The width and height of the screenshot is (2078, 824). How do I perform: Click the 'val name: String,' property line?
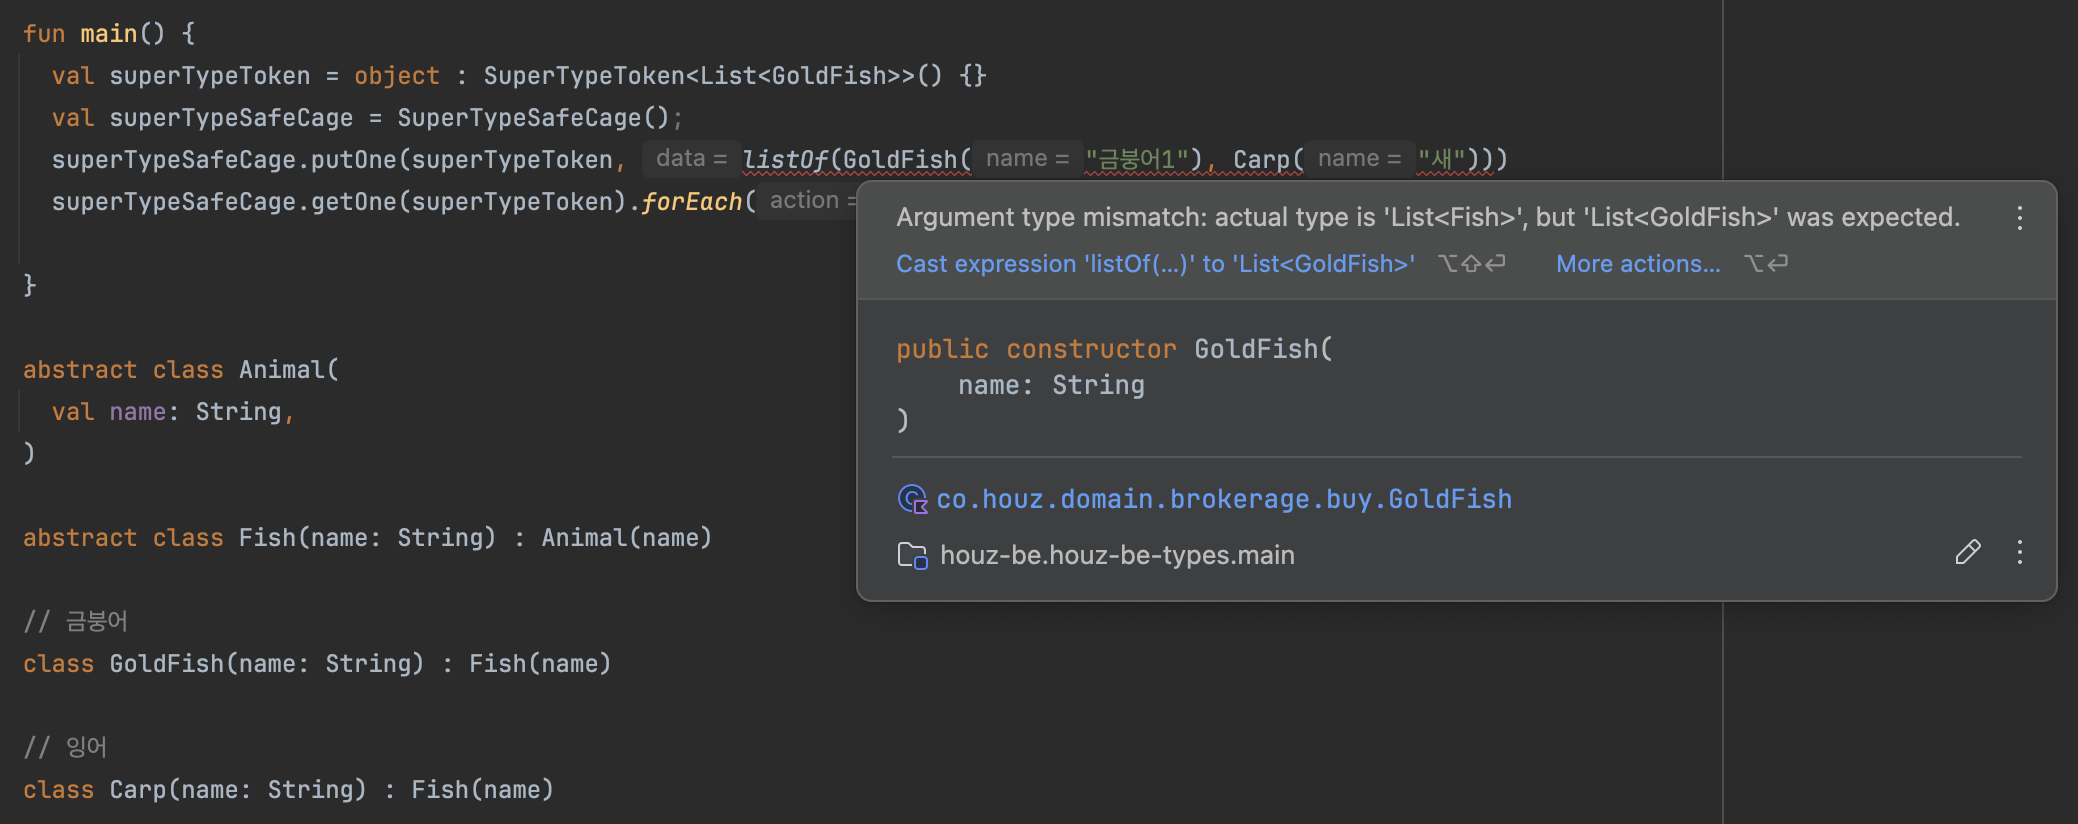(x=173, y=412)
